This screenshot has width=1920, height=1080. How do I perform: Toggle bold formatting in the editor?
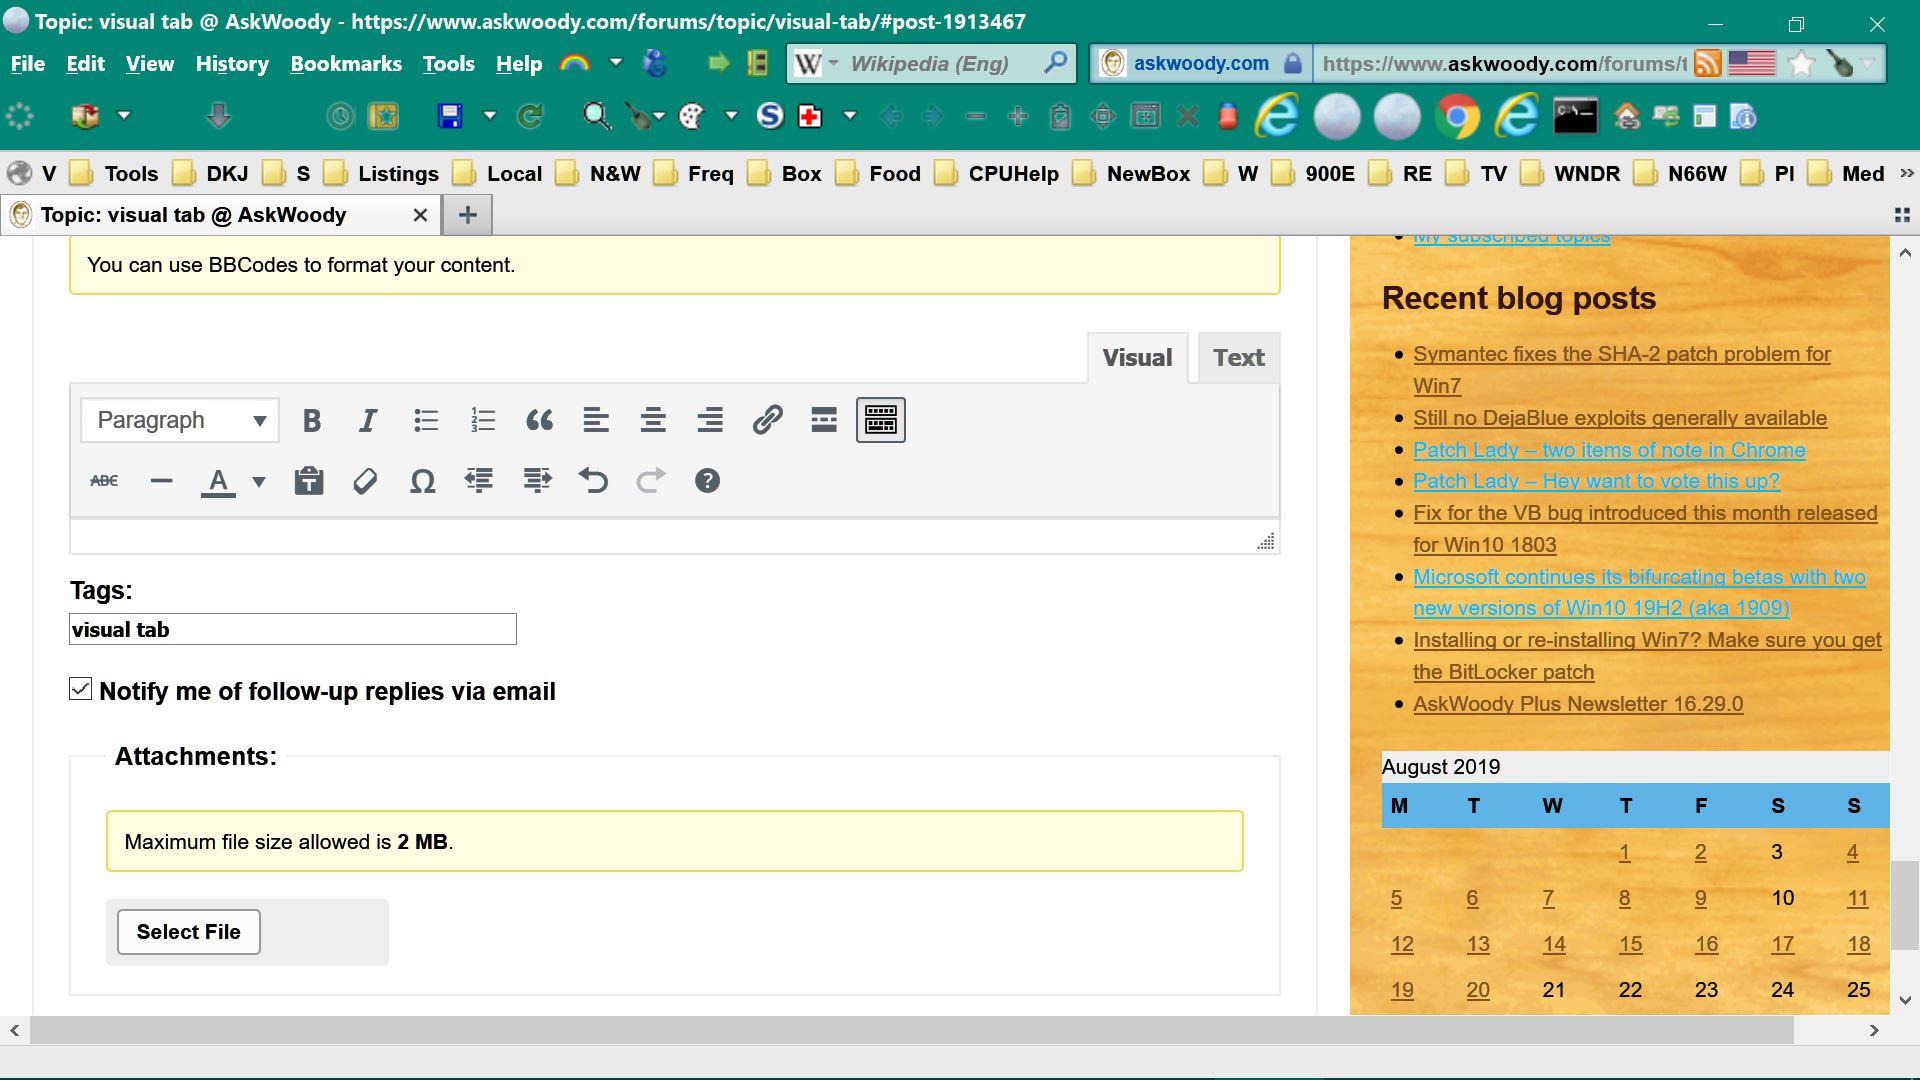(x=311, y=421)
